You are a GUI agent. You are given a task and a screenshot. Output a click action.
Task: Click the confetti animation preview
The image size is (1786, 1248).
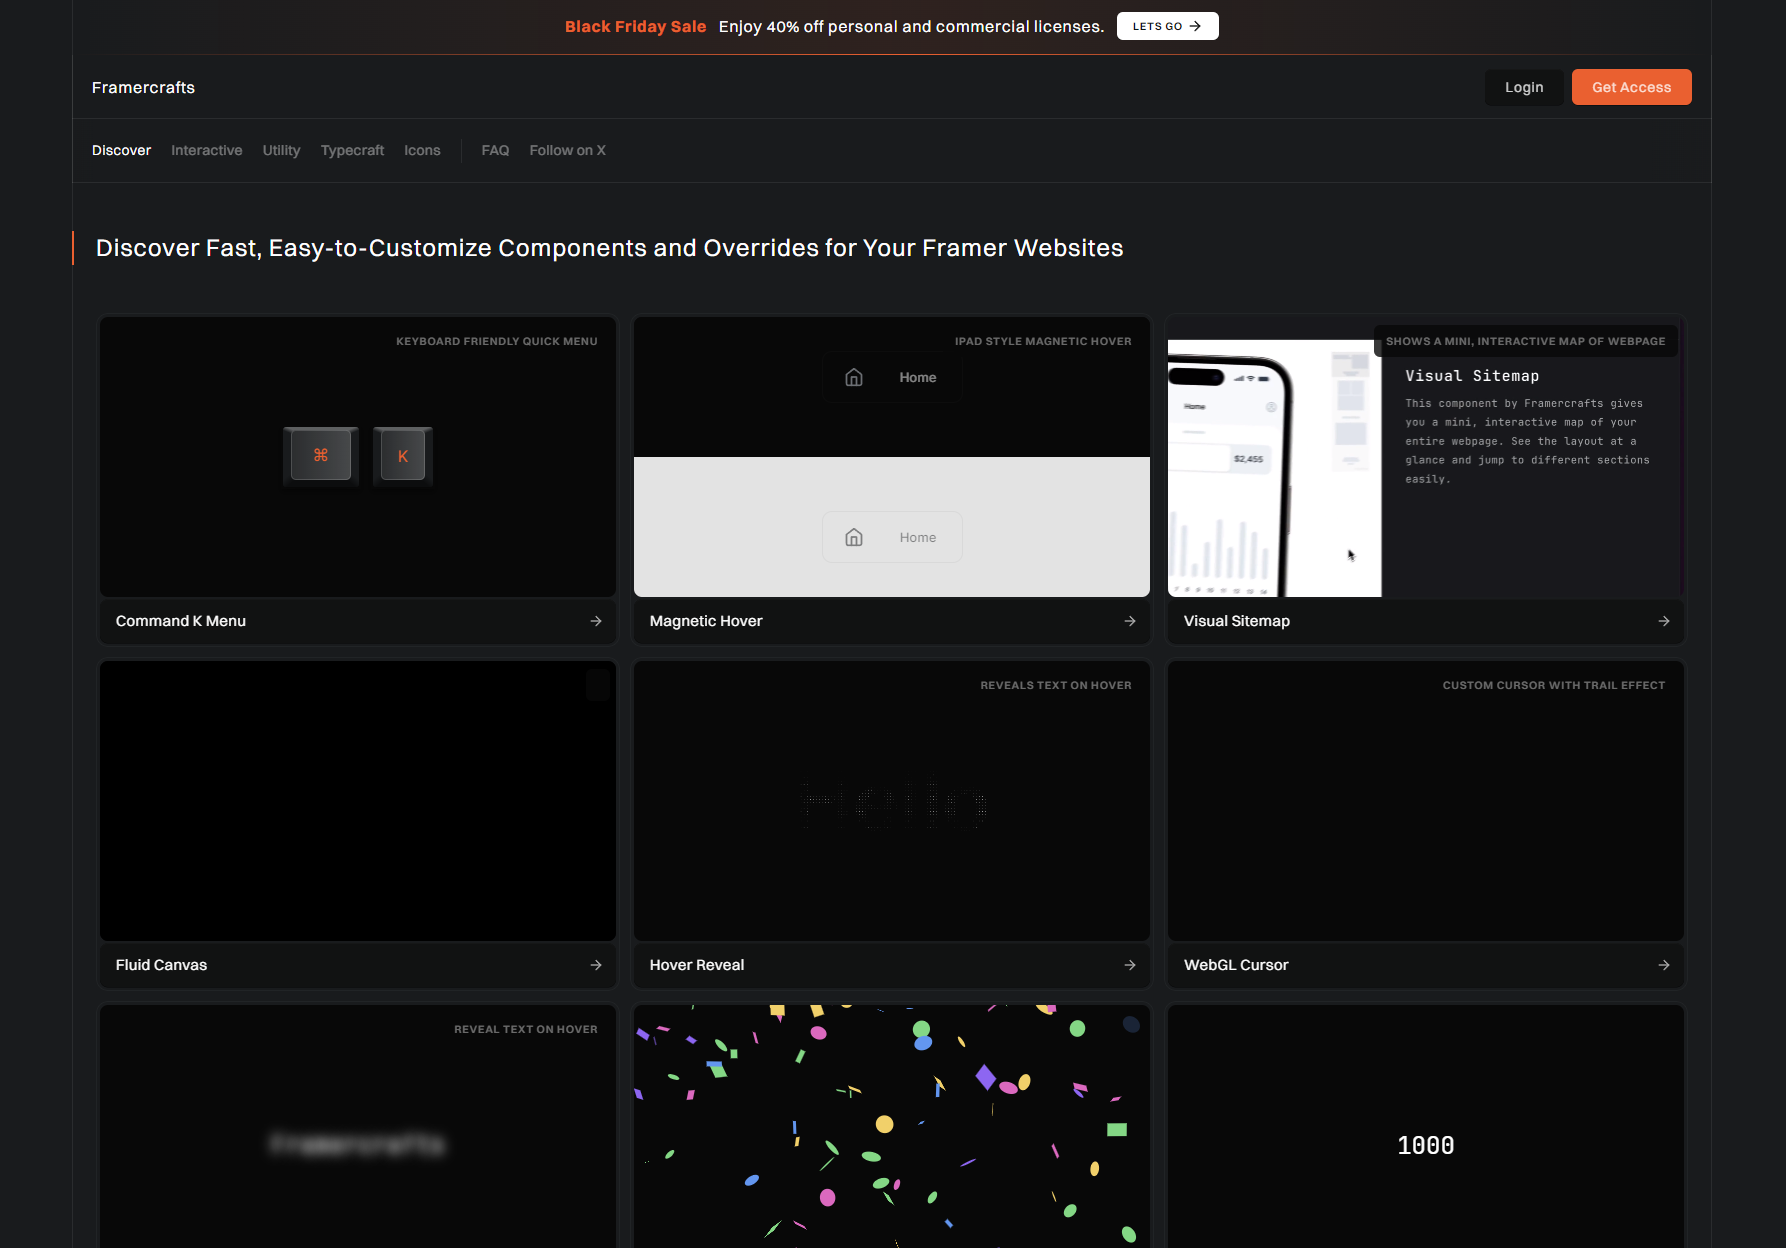892,1126
